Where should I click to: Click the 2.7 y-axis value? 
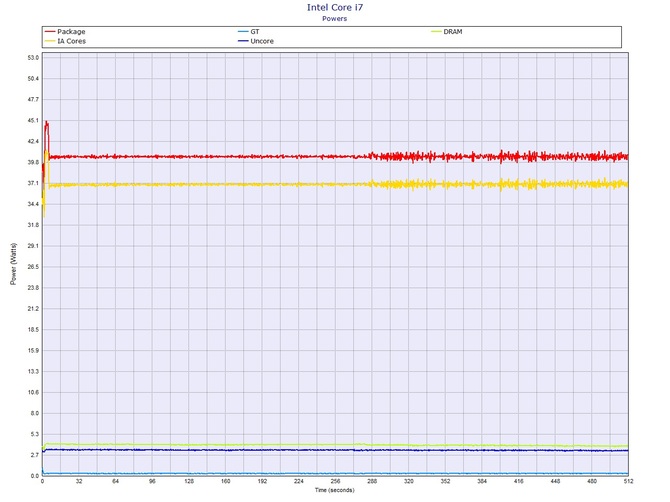(35, 455)
